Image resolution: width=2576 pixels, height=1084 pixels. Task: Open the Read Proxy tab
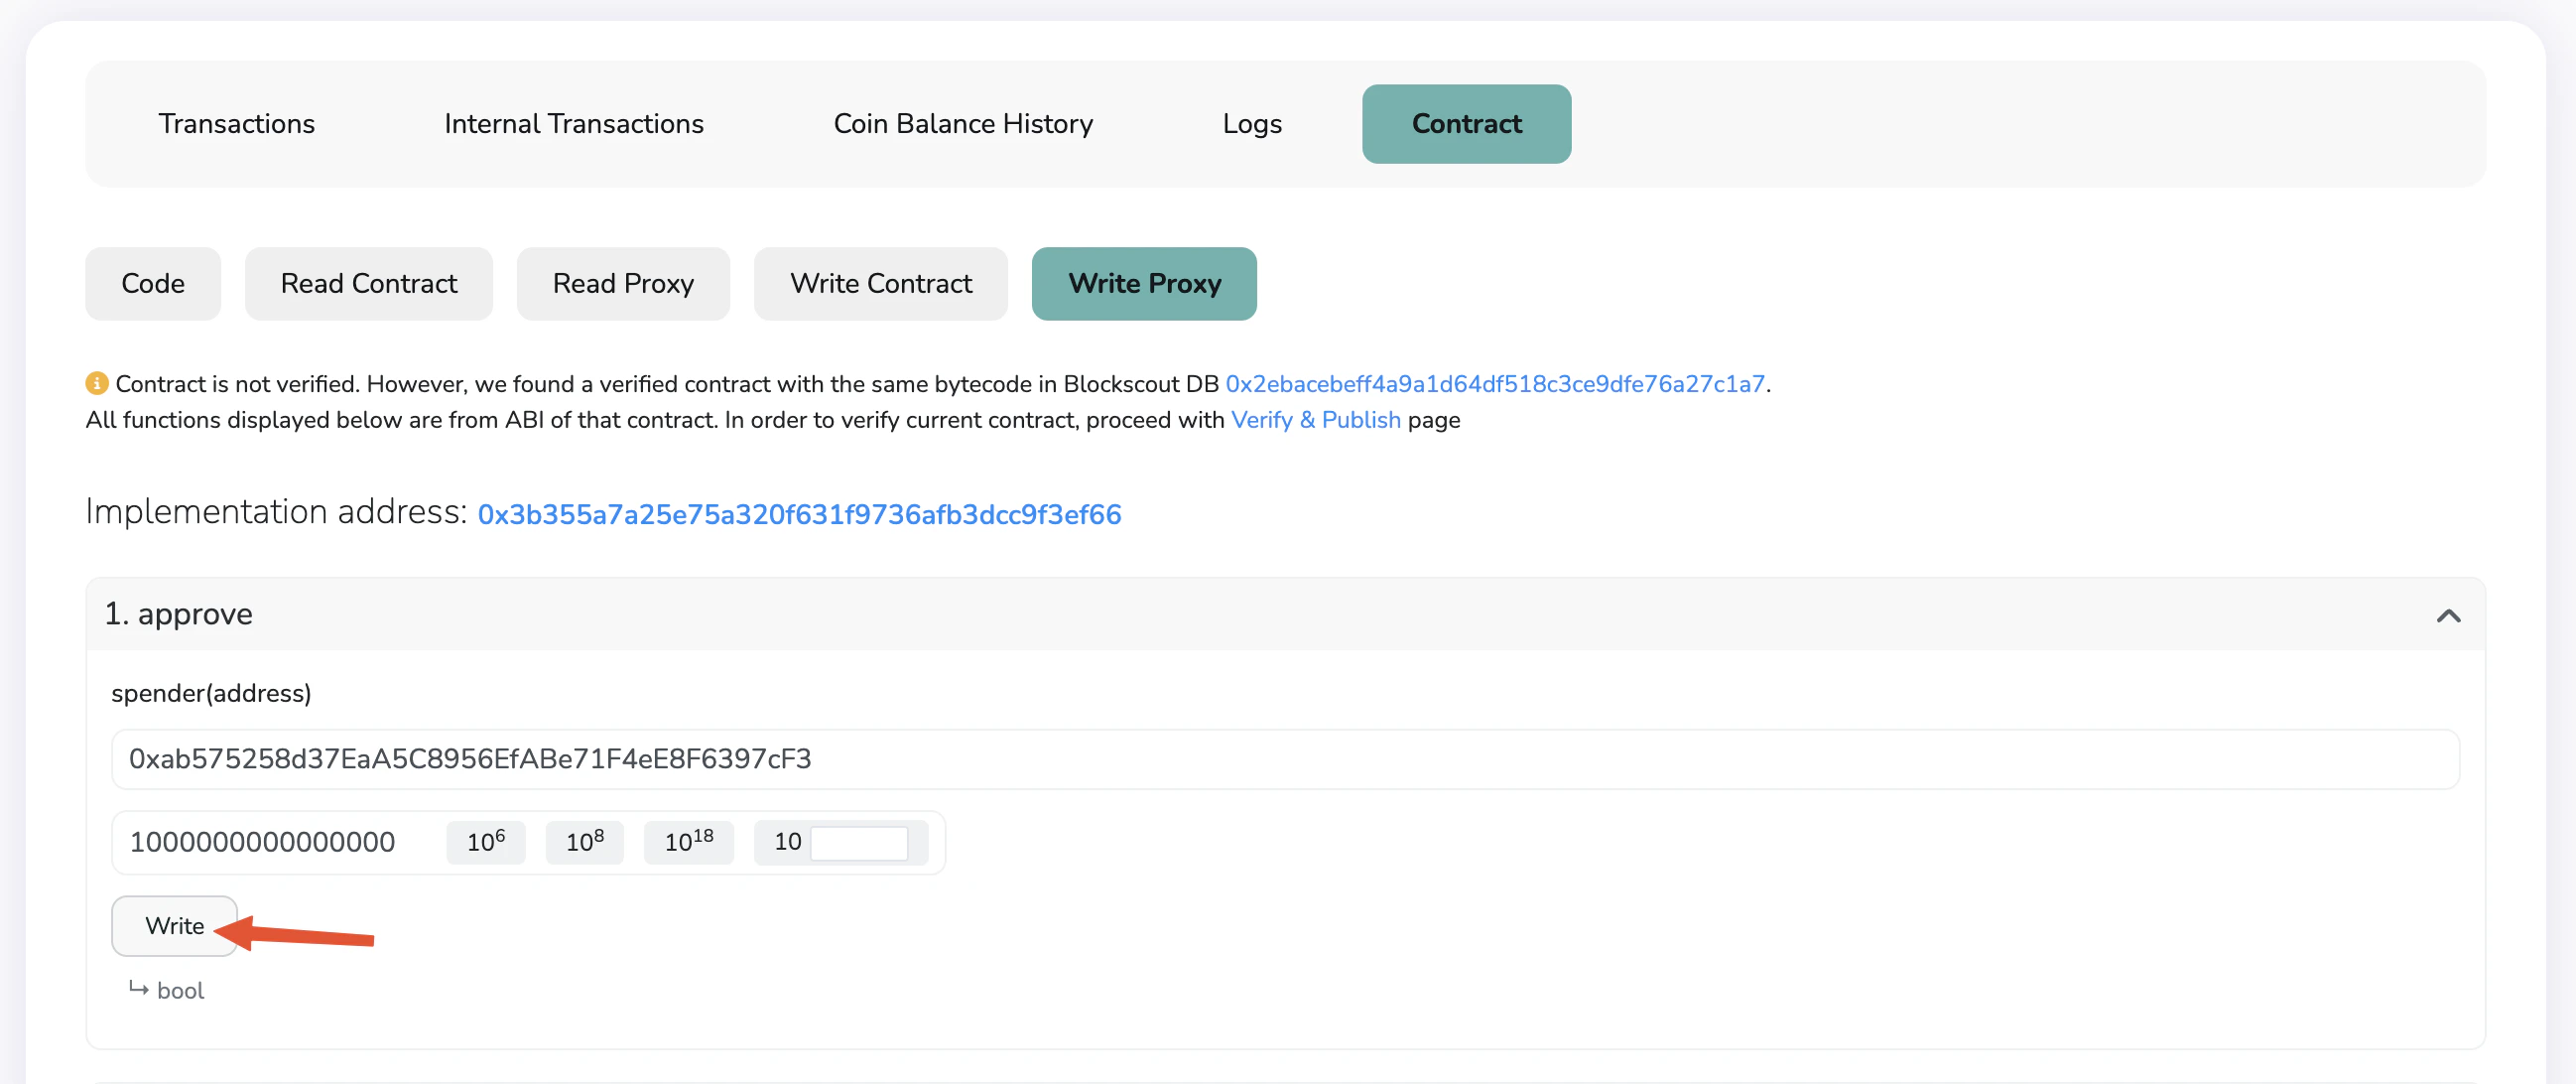622,283
